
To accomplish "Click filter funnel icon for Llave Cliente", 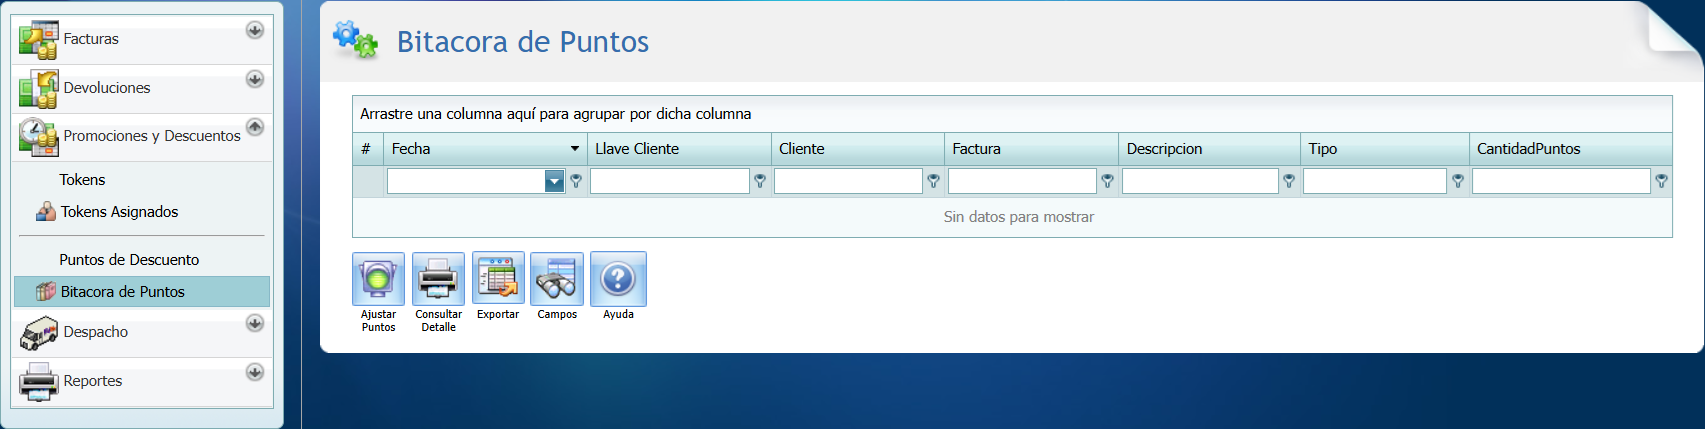I will click(760, 181).
